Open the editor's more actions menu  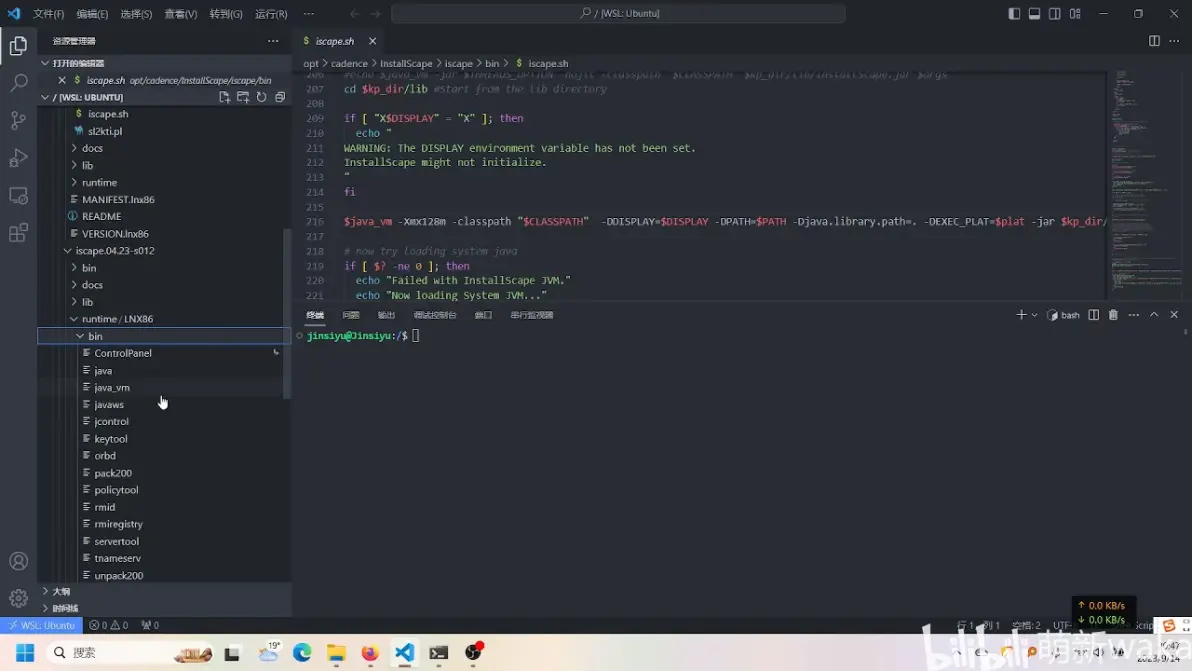(x=1174, y=41)
